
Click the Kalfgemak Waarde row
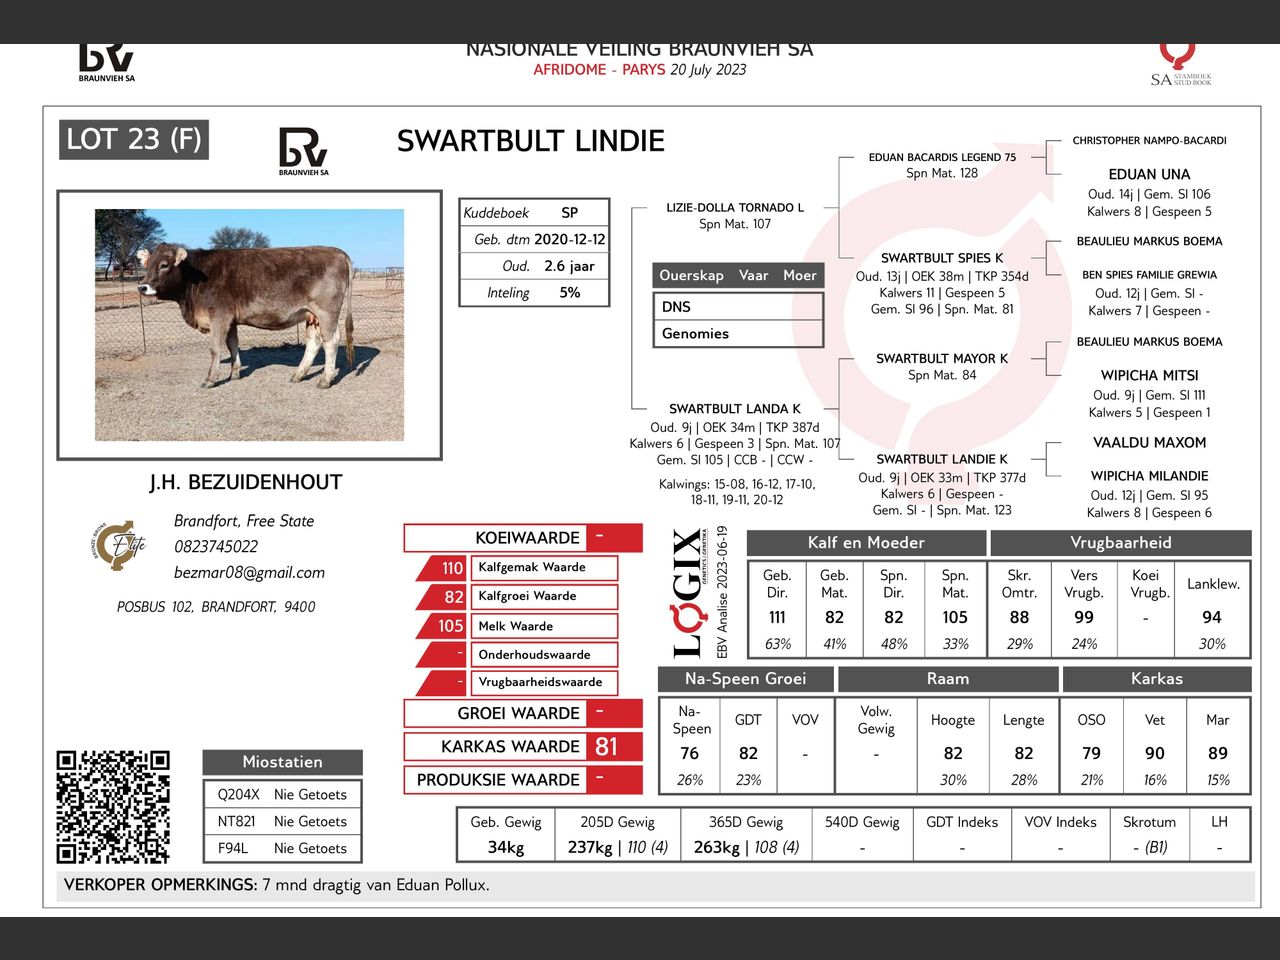pos(517,567)
